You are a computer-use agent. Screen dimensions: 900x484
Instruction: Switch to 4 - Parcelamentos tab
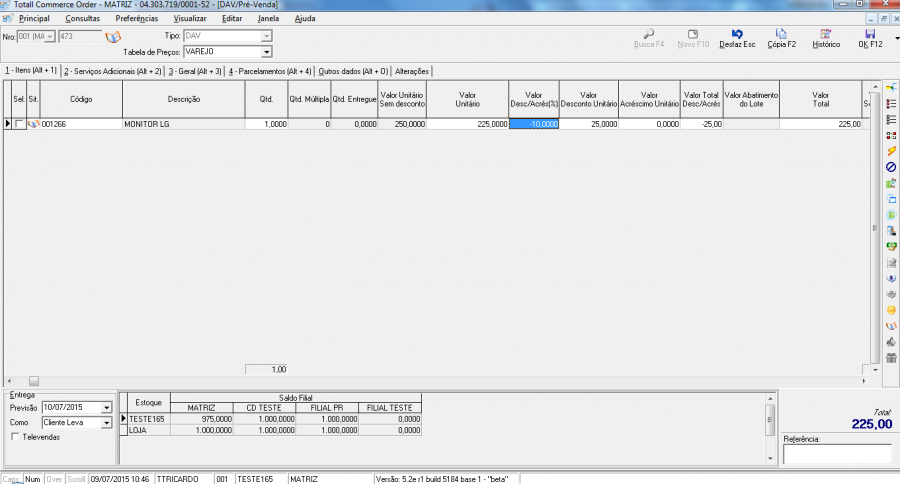tap(270, 71)
